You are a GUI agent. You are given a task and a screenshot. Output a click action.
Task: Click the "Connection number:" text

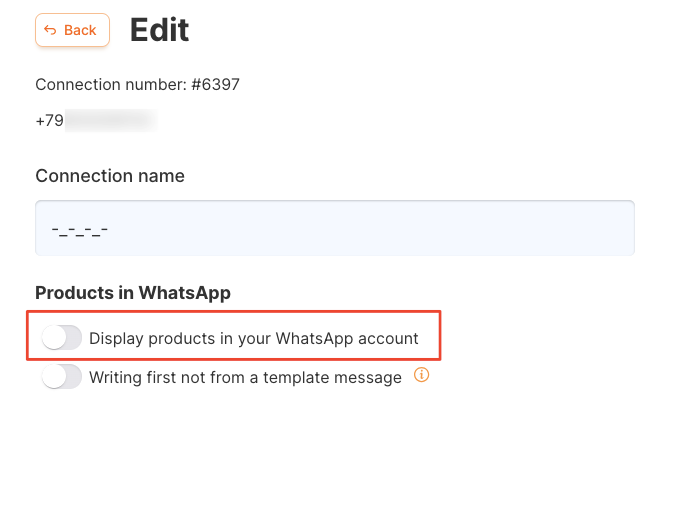(x=111, y=84)
